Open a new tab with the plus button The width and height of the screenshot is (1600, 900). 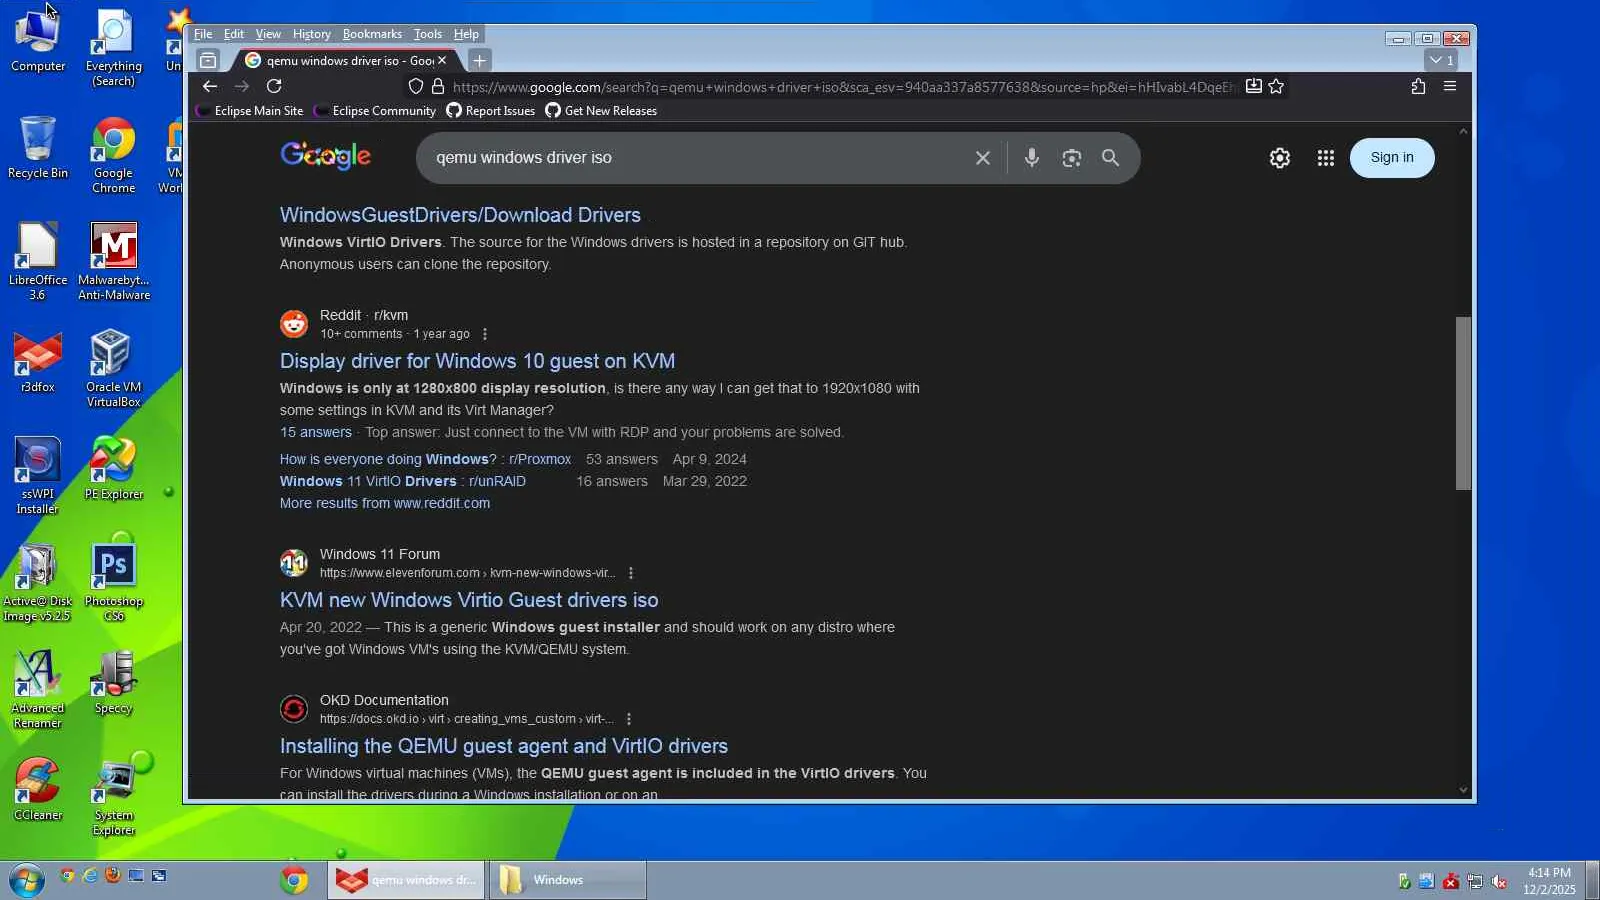(480, 61)
